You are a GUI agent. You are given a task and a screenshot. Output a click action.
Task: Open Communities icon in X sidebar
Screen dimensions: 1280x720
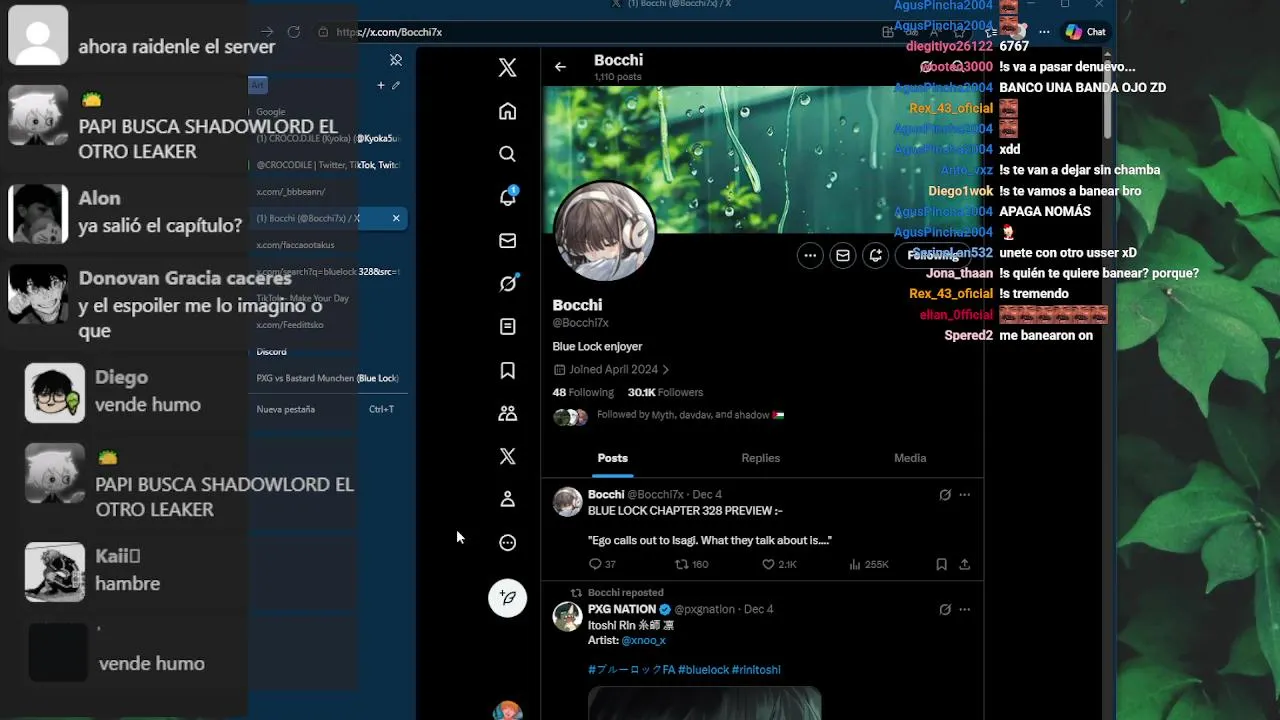pos(507,413)
